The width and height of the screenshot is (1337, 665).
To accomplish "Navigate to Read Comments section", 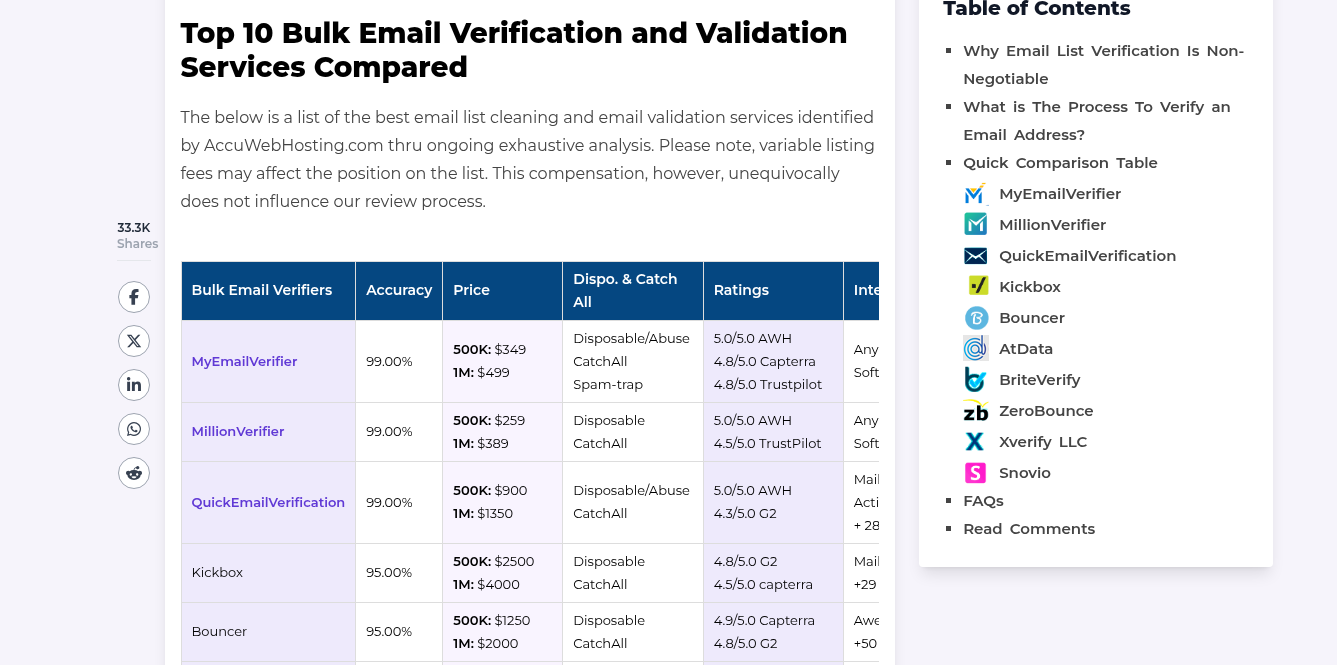I will [1029, 529].
